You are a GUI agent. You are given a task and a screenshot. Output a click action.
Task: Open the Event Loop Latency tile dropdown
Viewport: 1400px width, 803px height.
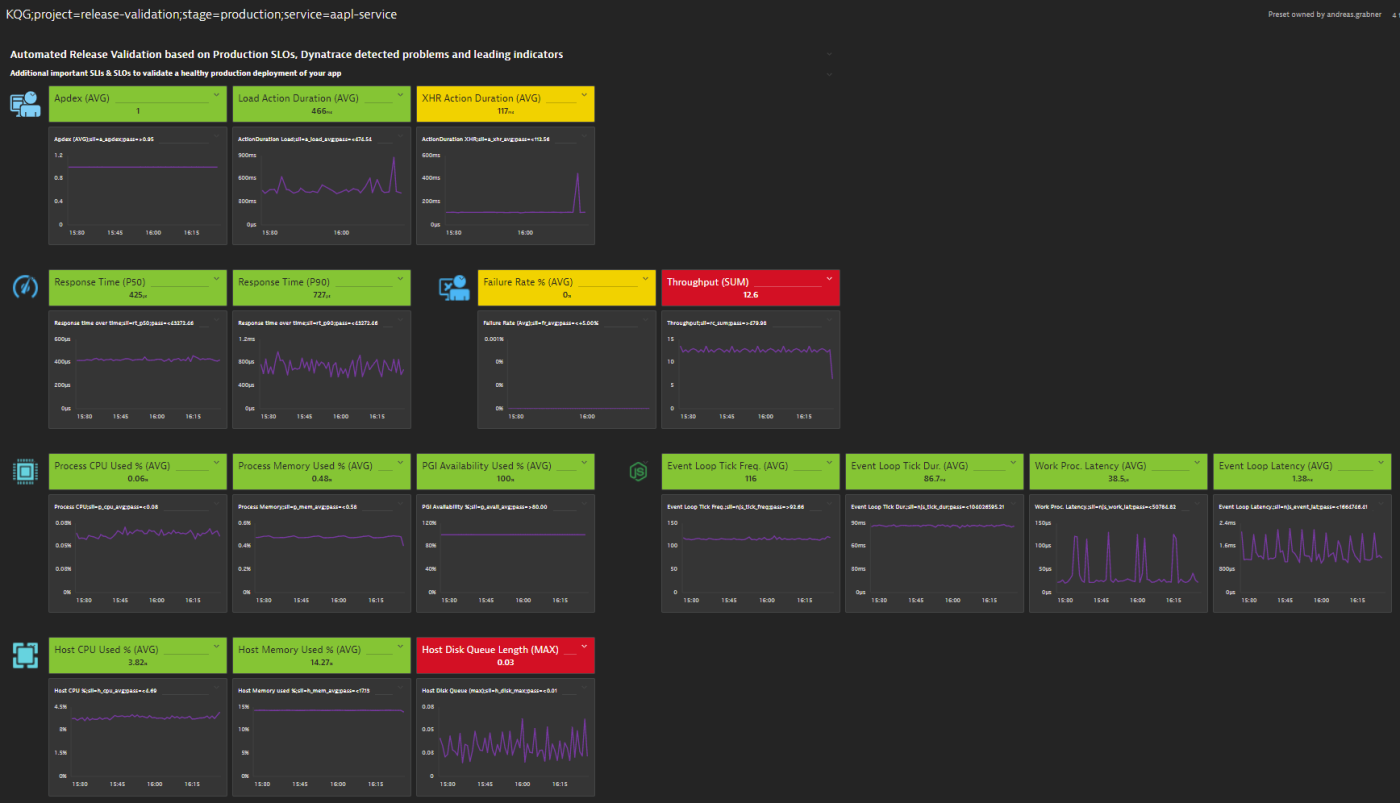tap(1381, 461)
